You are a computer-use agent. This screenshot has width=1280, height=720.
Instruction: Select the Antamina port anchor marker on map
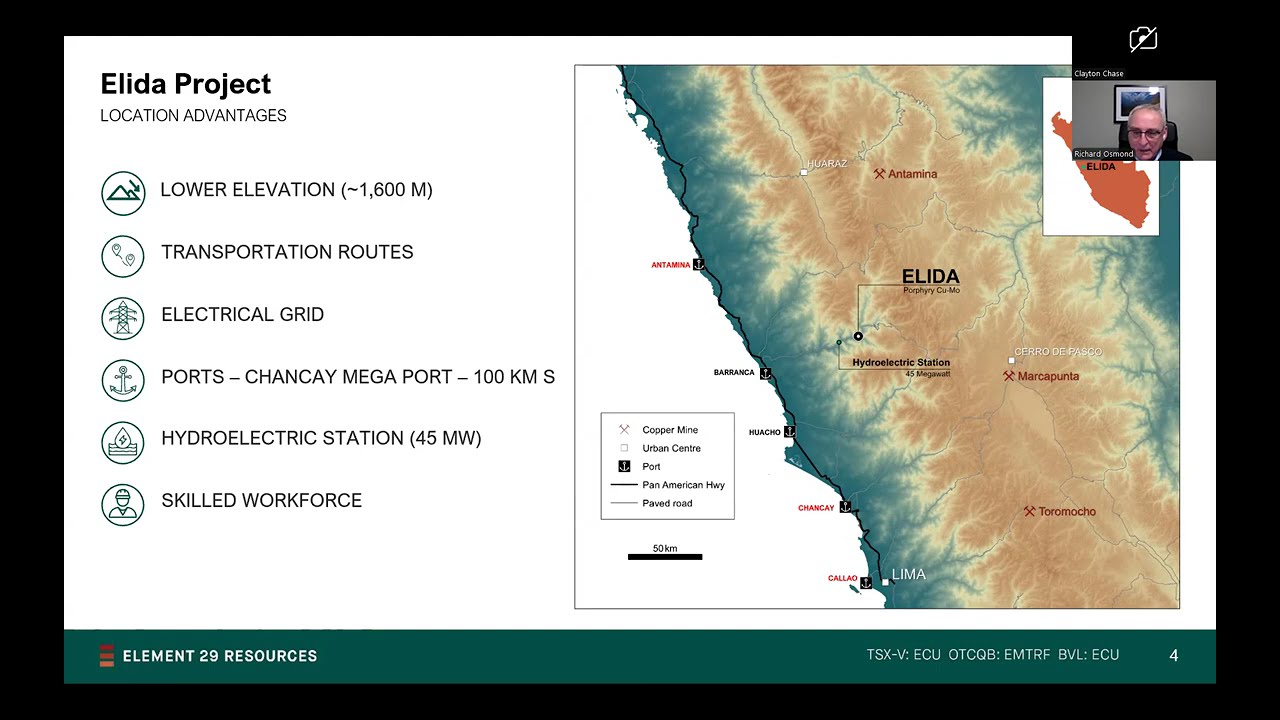(699, 264)
